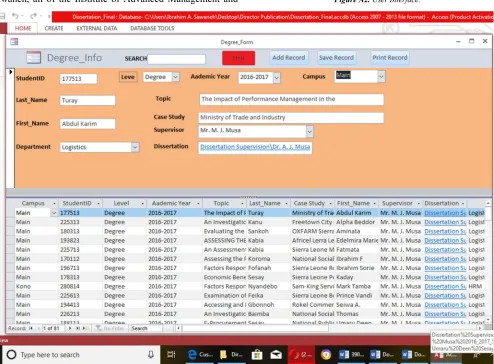The height and width of the screenshot is (364, 494).
Task: Open the Mail app on the taskbar
Action: pos(276,355)
